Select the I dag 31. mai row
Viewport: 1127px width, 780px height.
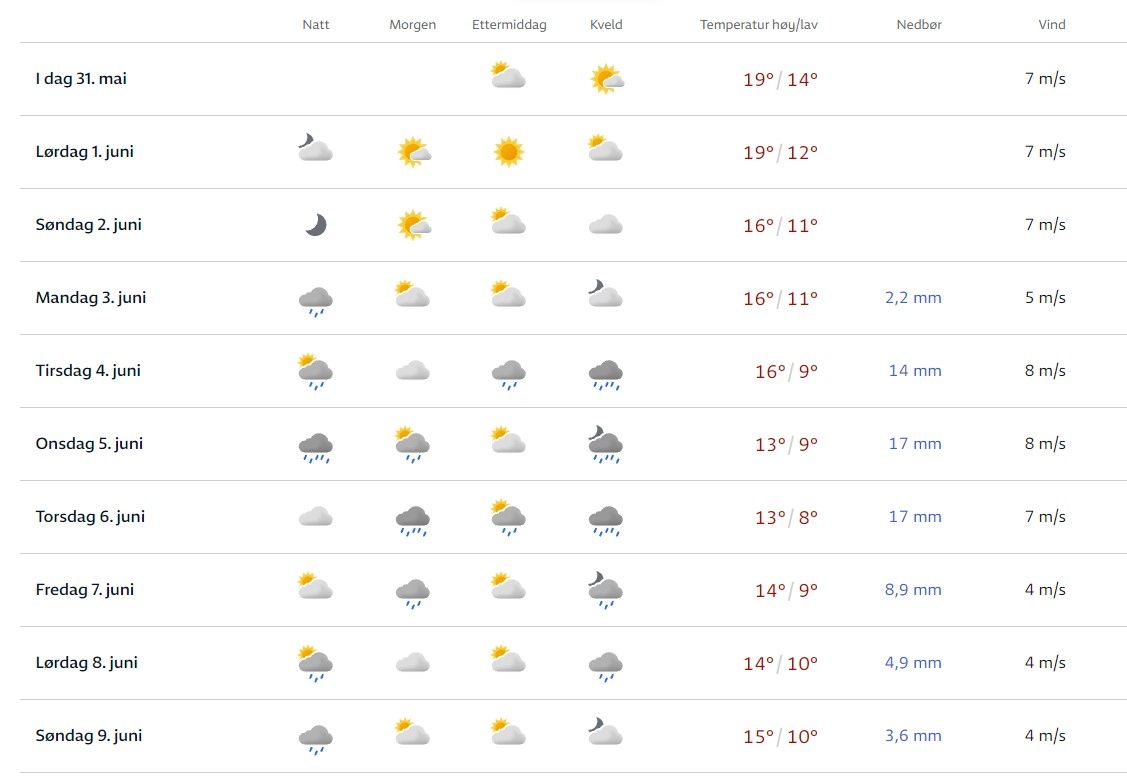(x=81, y=79)
